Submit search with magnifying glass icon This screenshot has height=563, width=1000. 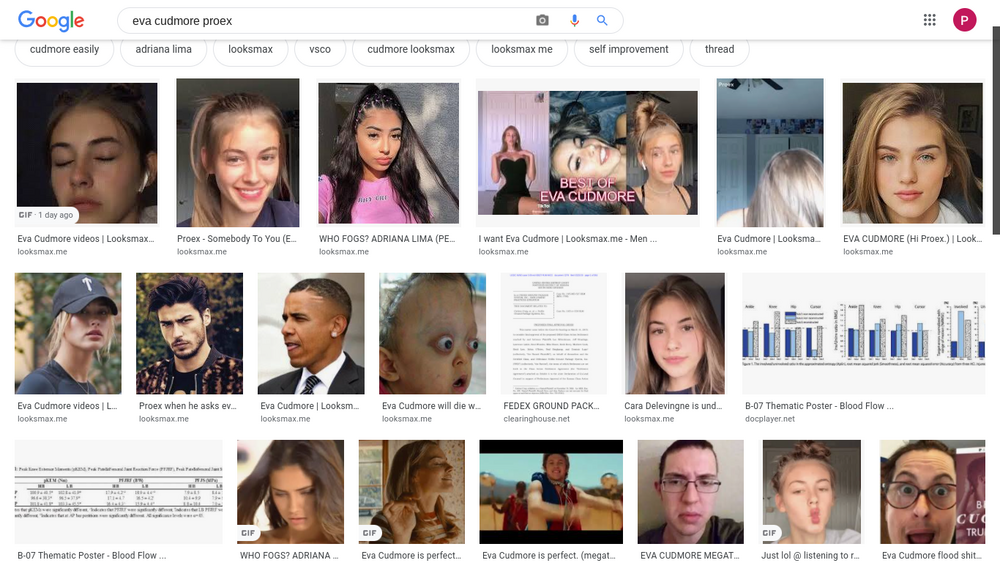[601, 20]
